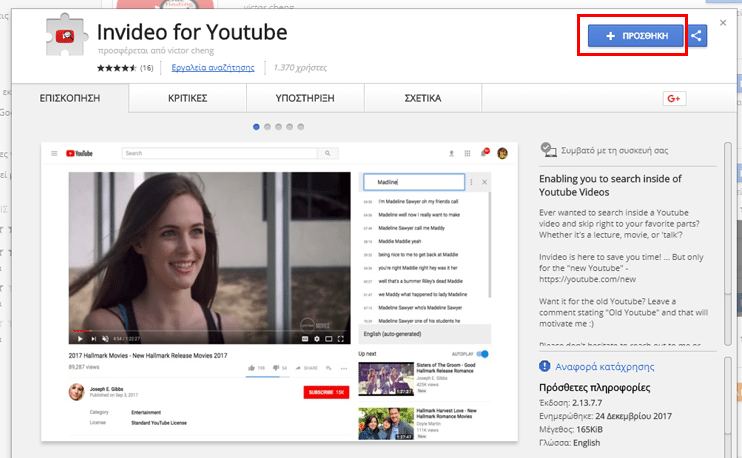Screen dimensions: 742x458
Task: Click the red SUBSCRIBE 15K button
Action: click(x=326, y=392)
